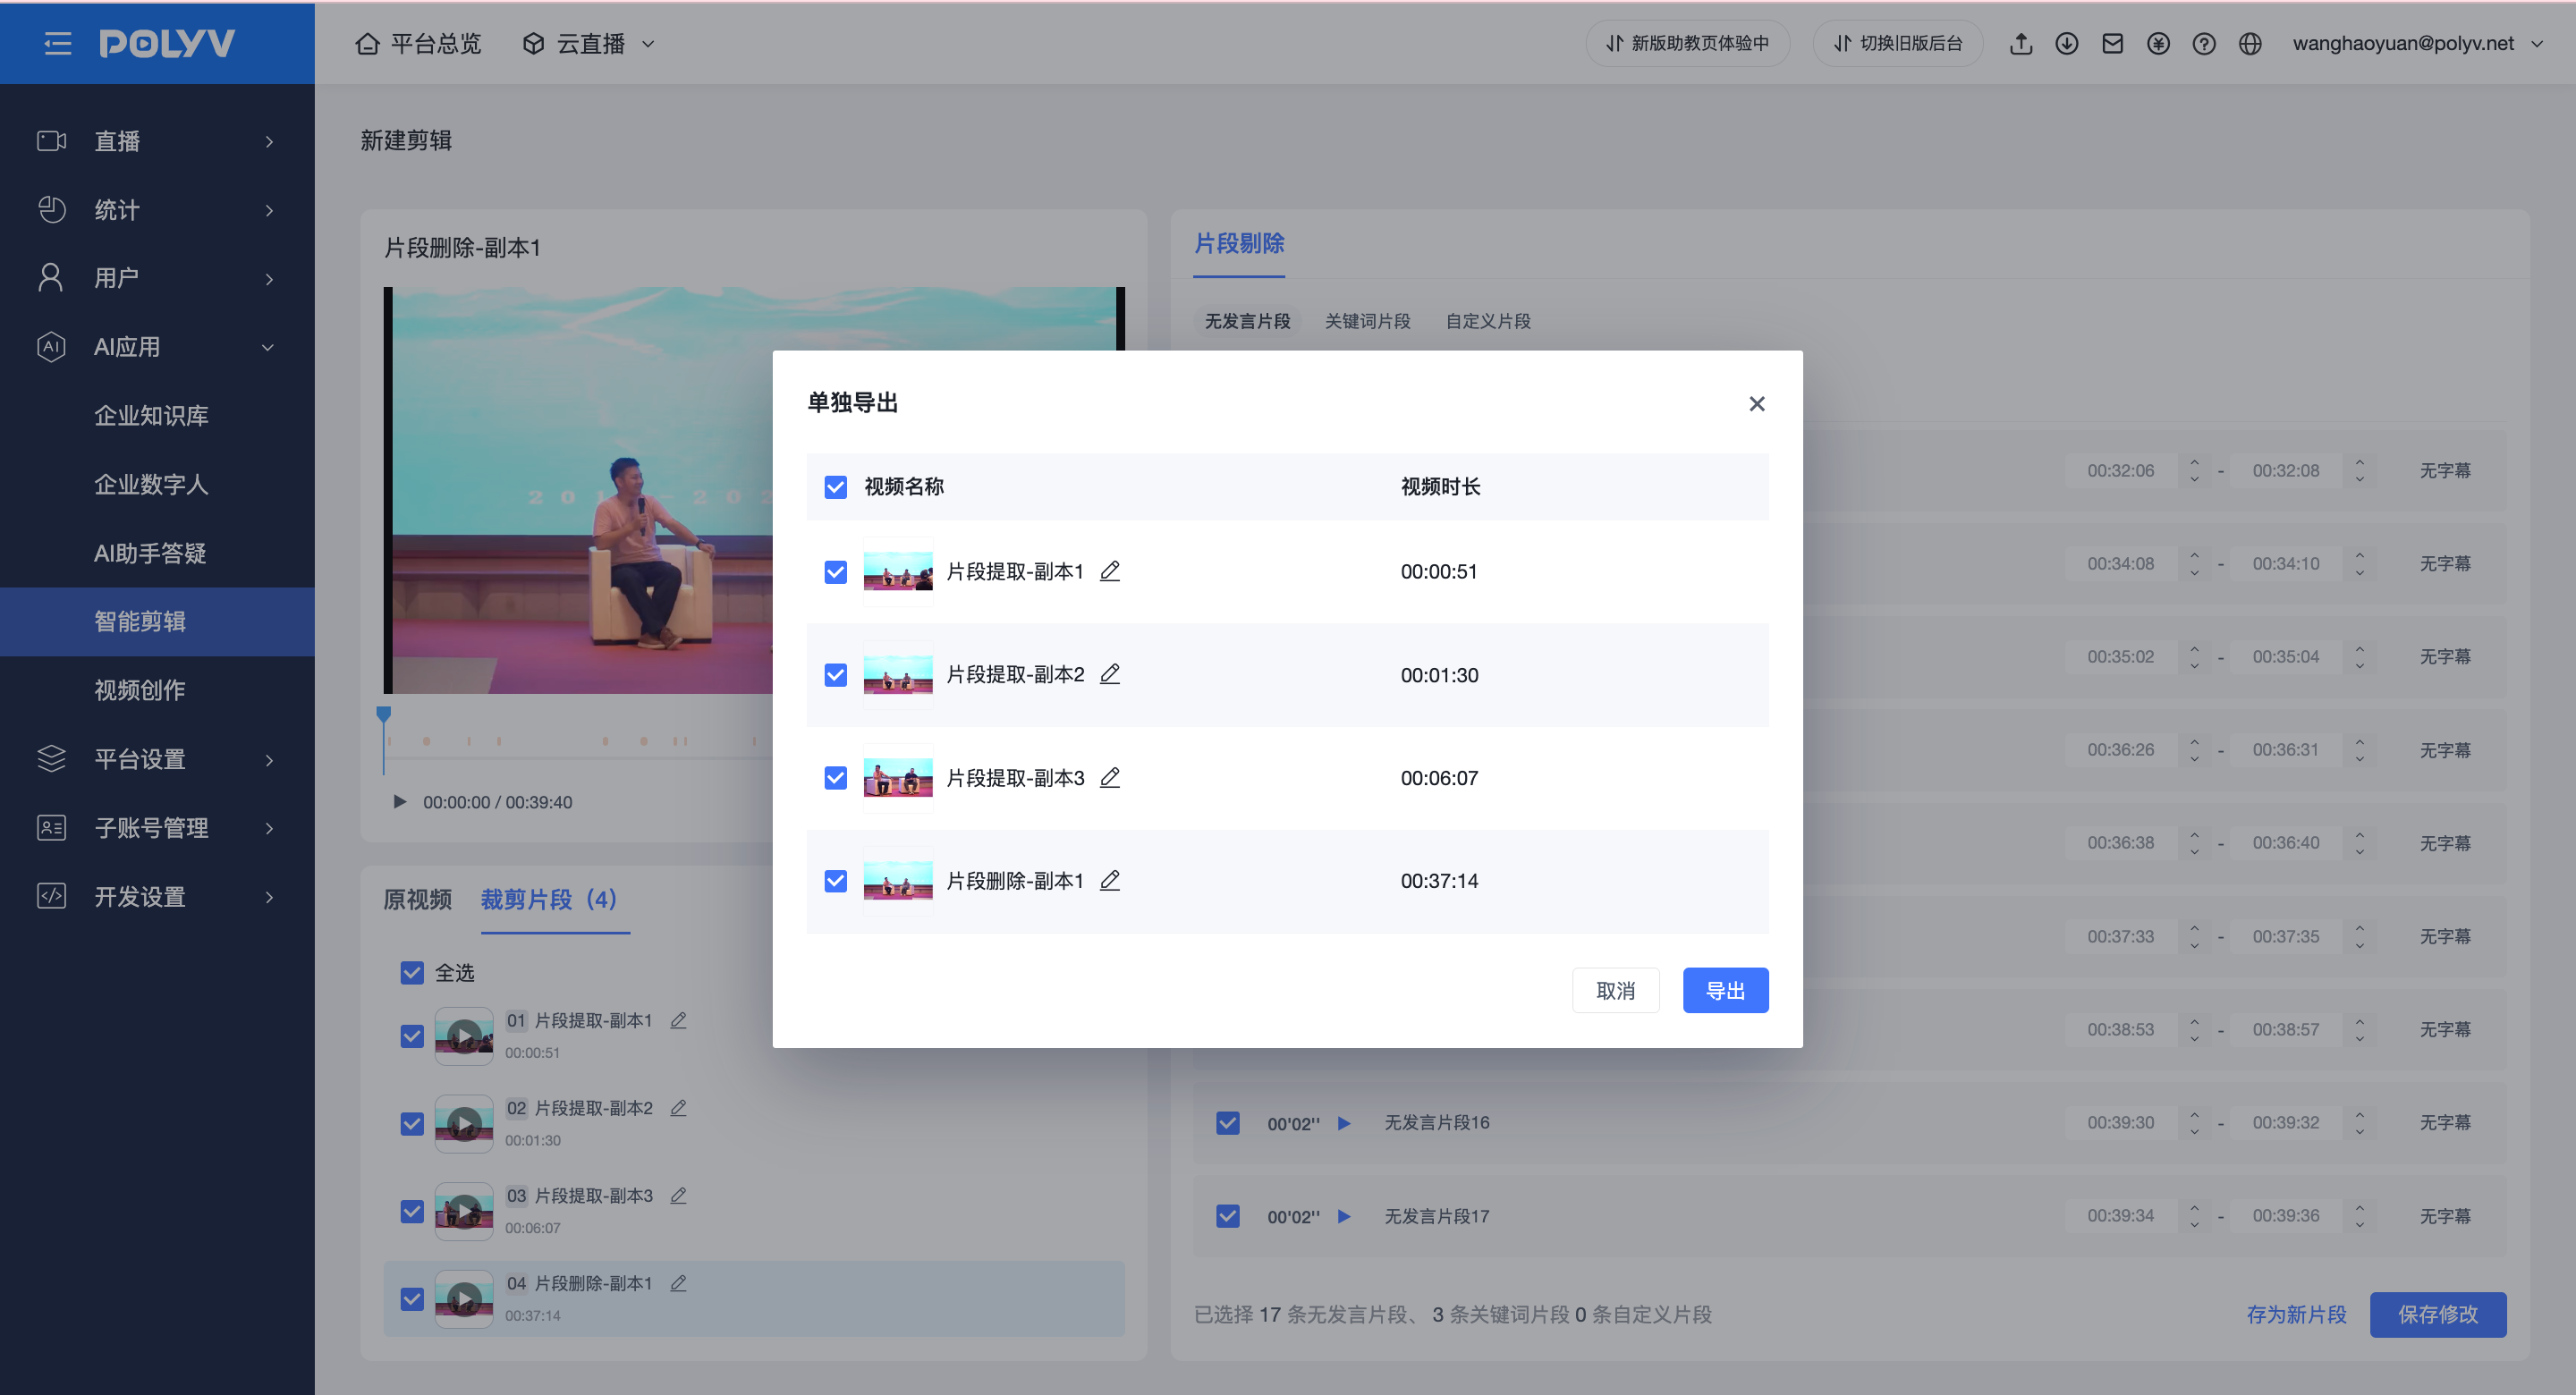2576x1395 pixels.
Task: Open AI助手答疑 sidebar item
Action: click(x=157, y=553)
